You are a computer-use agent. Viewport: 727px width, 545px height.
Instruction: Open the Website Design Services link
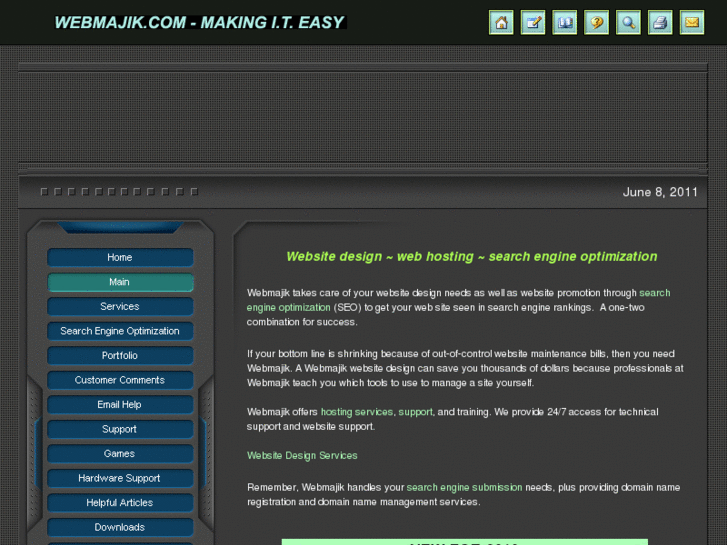pos(302,455)
